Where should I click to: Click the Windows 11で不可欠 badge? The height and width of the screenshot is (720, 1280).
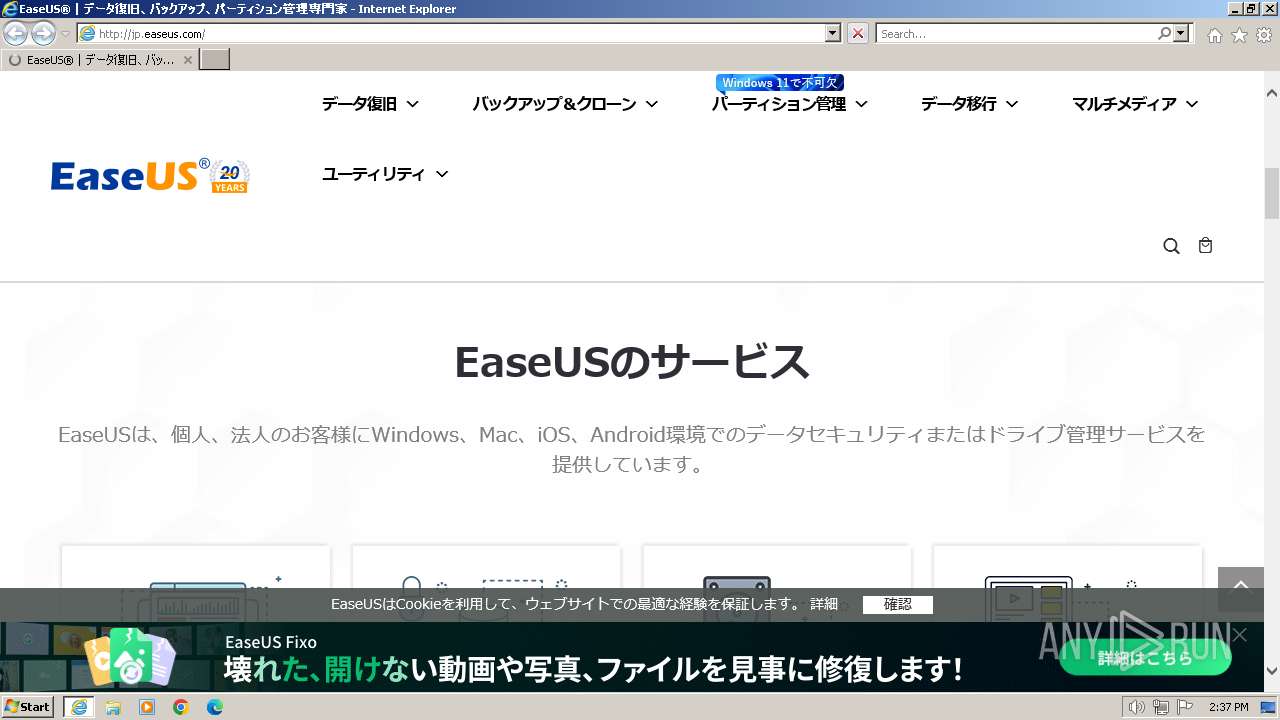[x=780, y=83]
